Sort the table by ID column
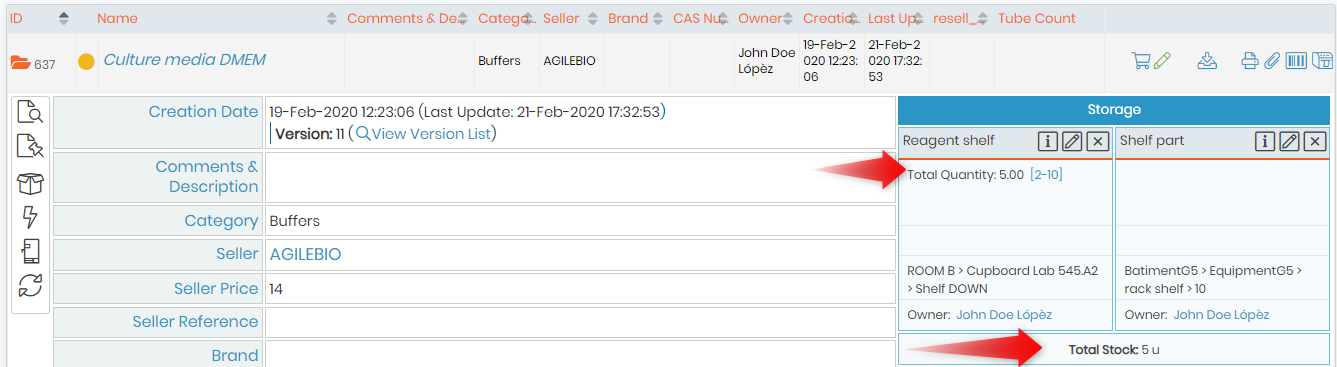 (x=64, y=18)
